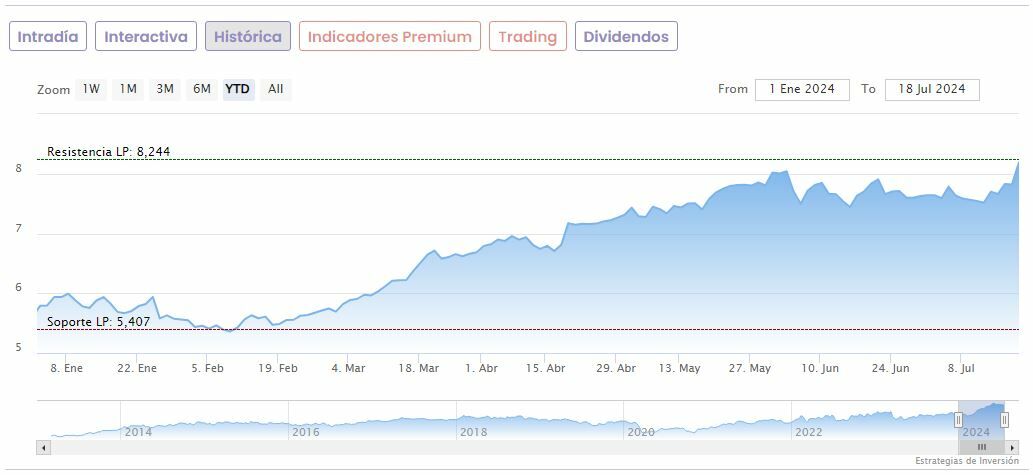
Task: Click the From date field
Action: click(802, 89)
